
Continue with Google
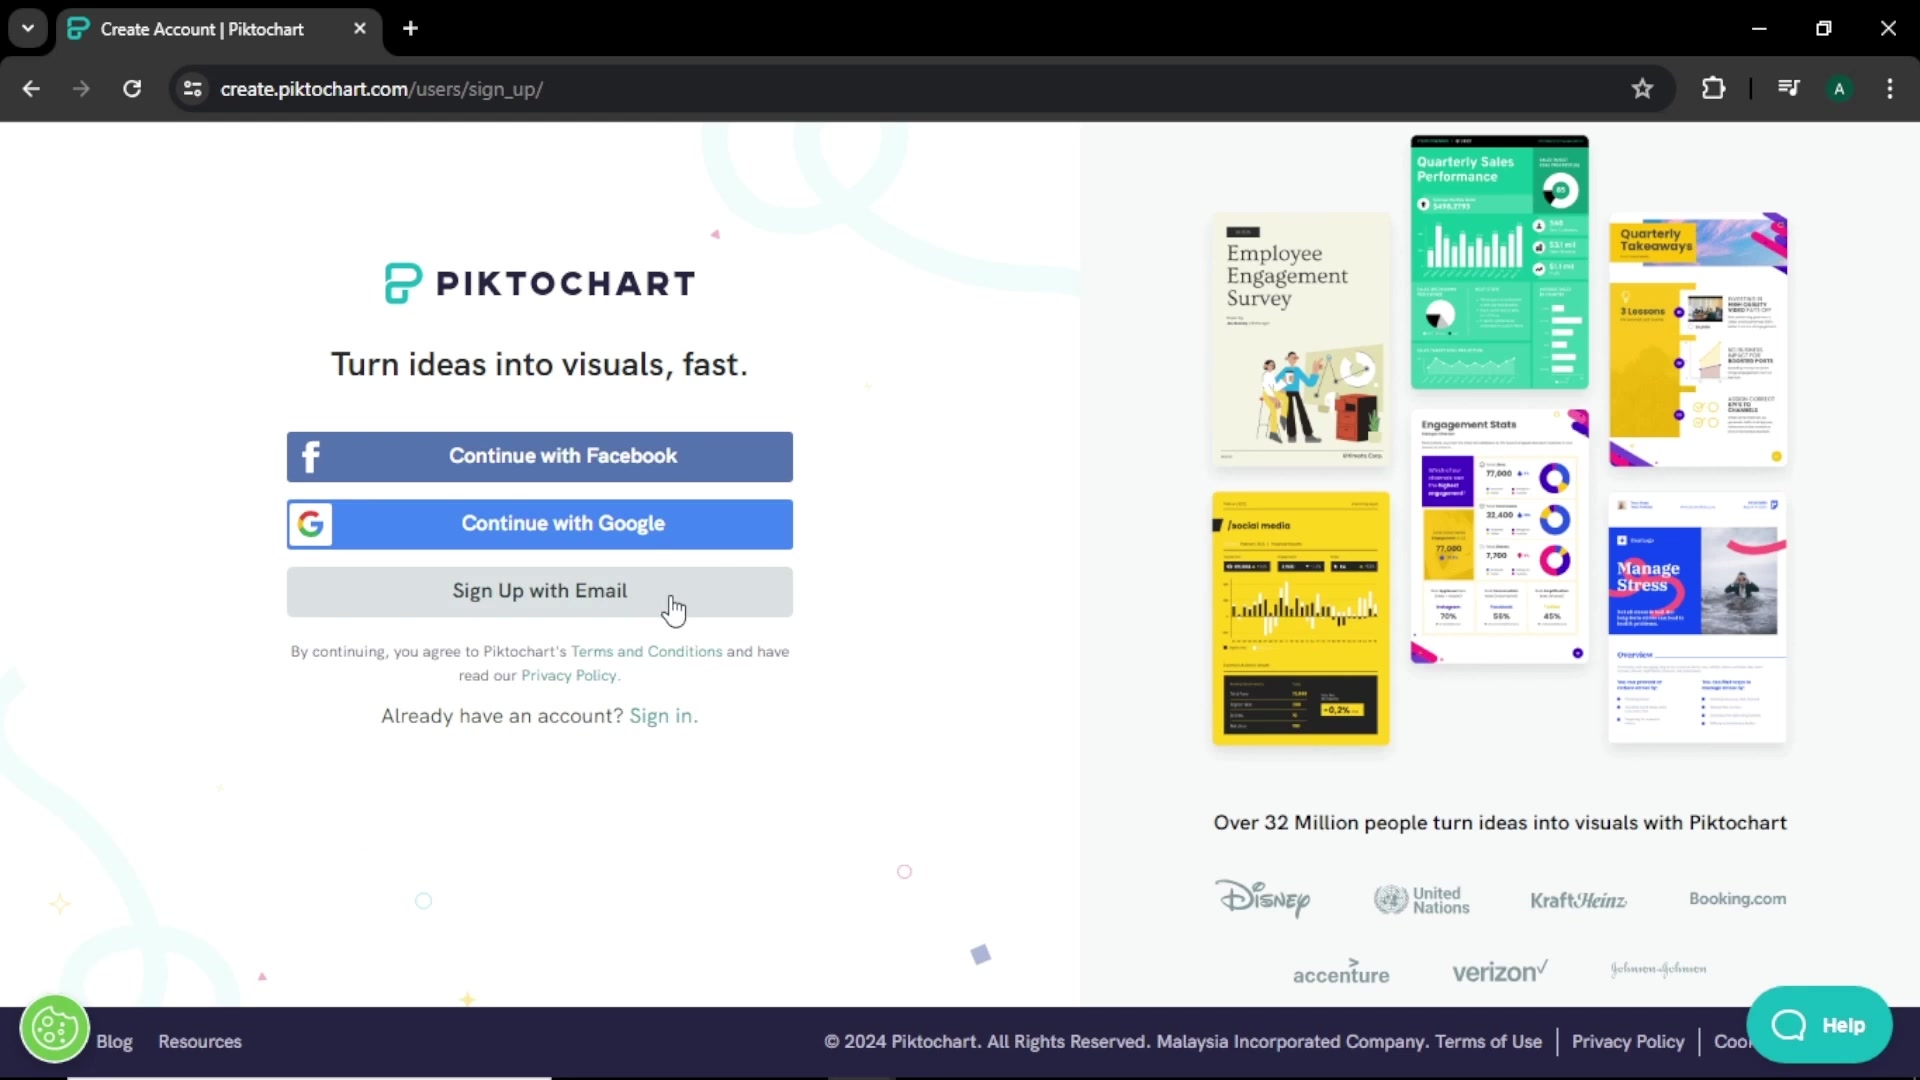pyautogui.click(x=540, y=524)
